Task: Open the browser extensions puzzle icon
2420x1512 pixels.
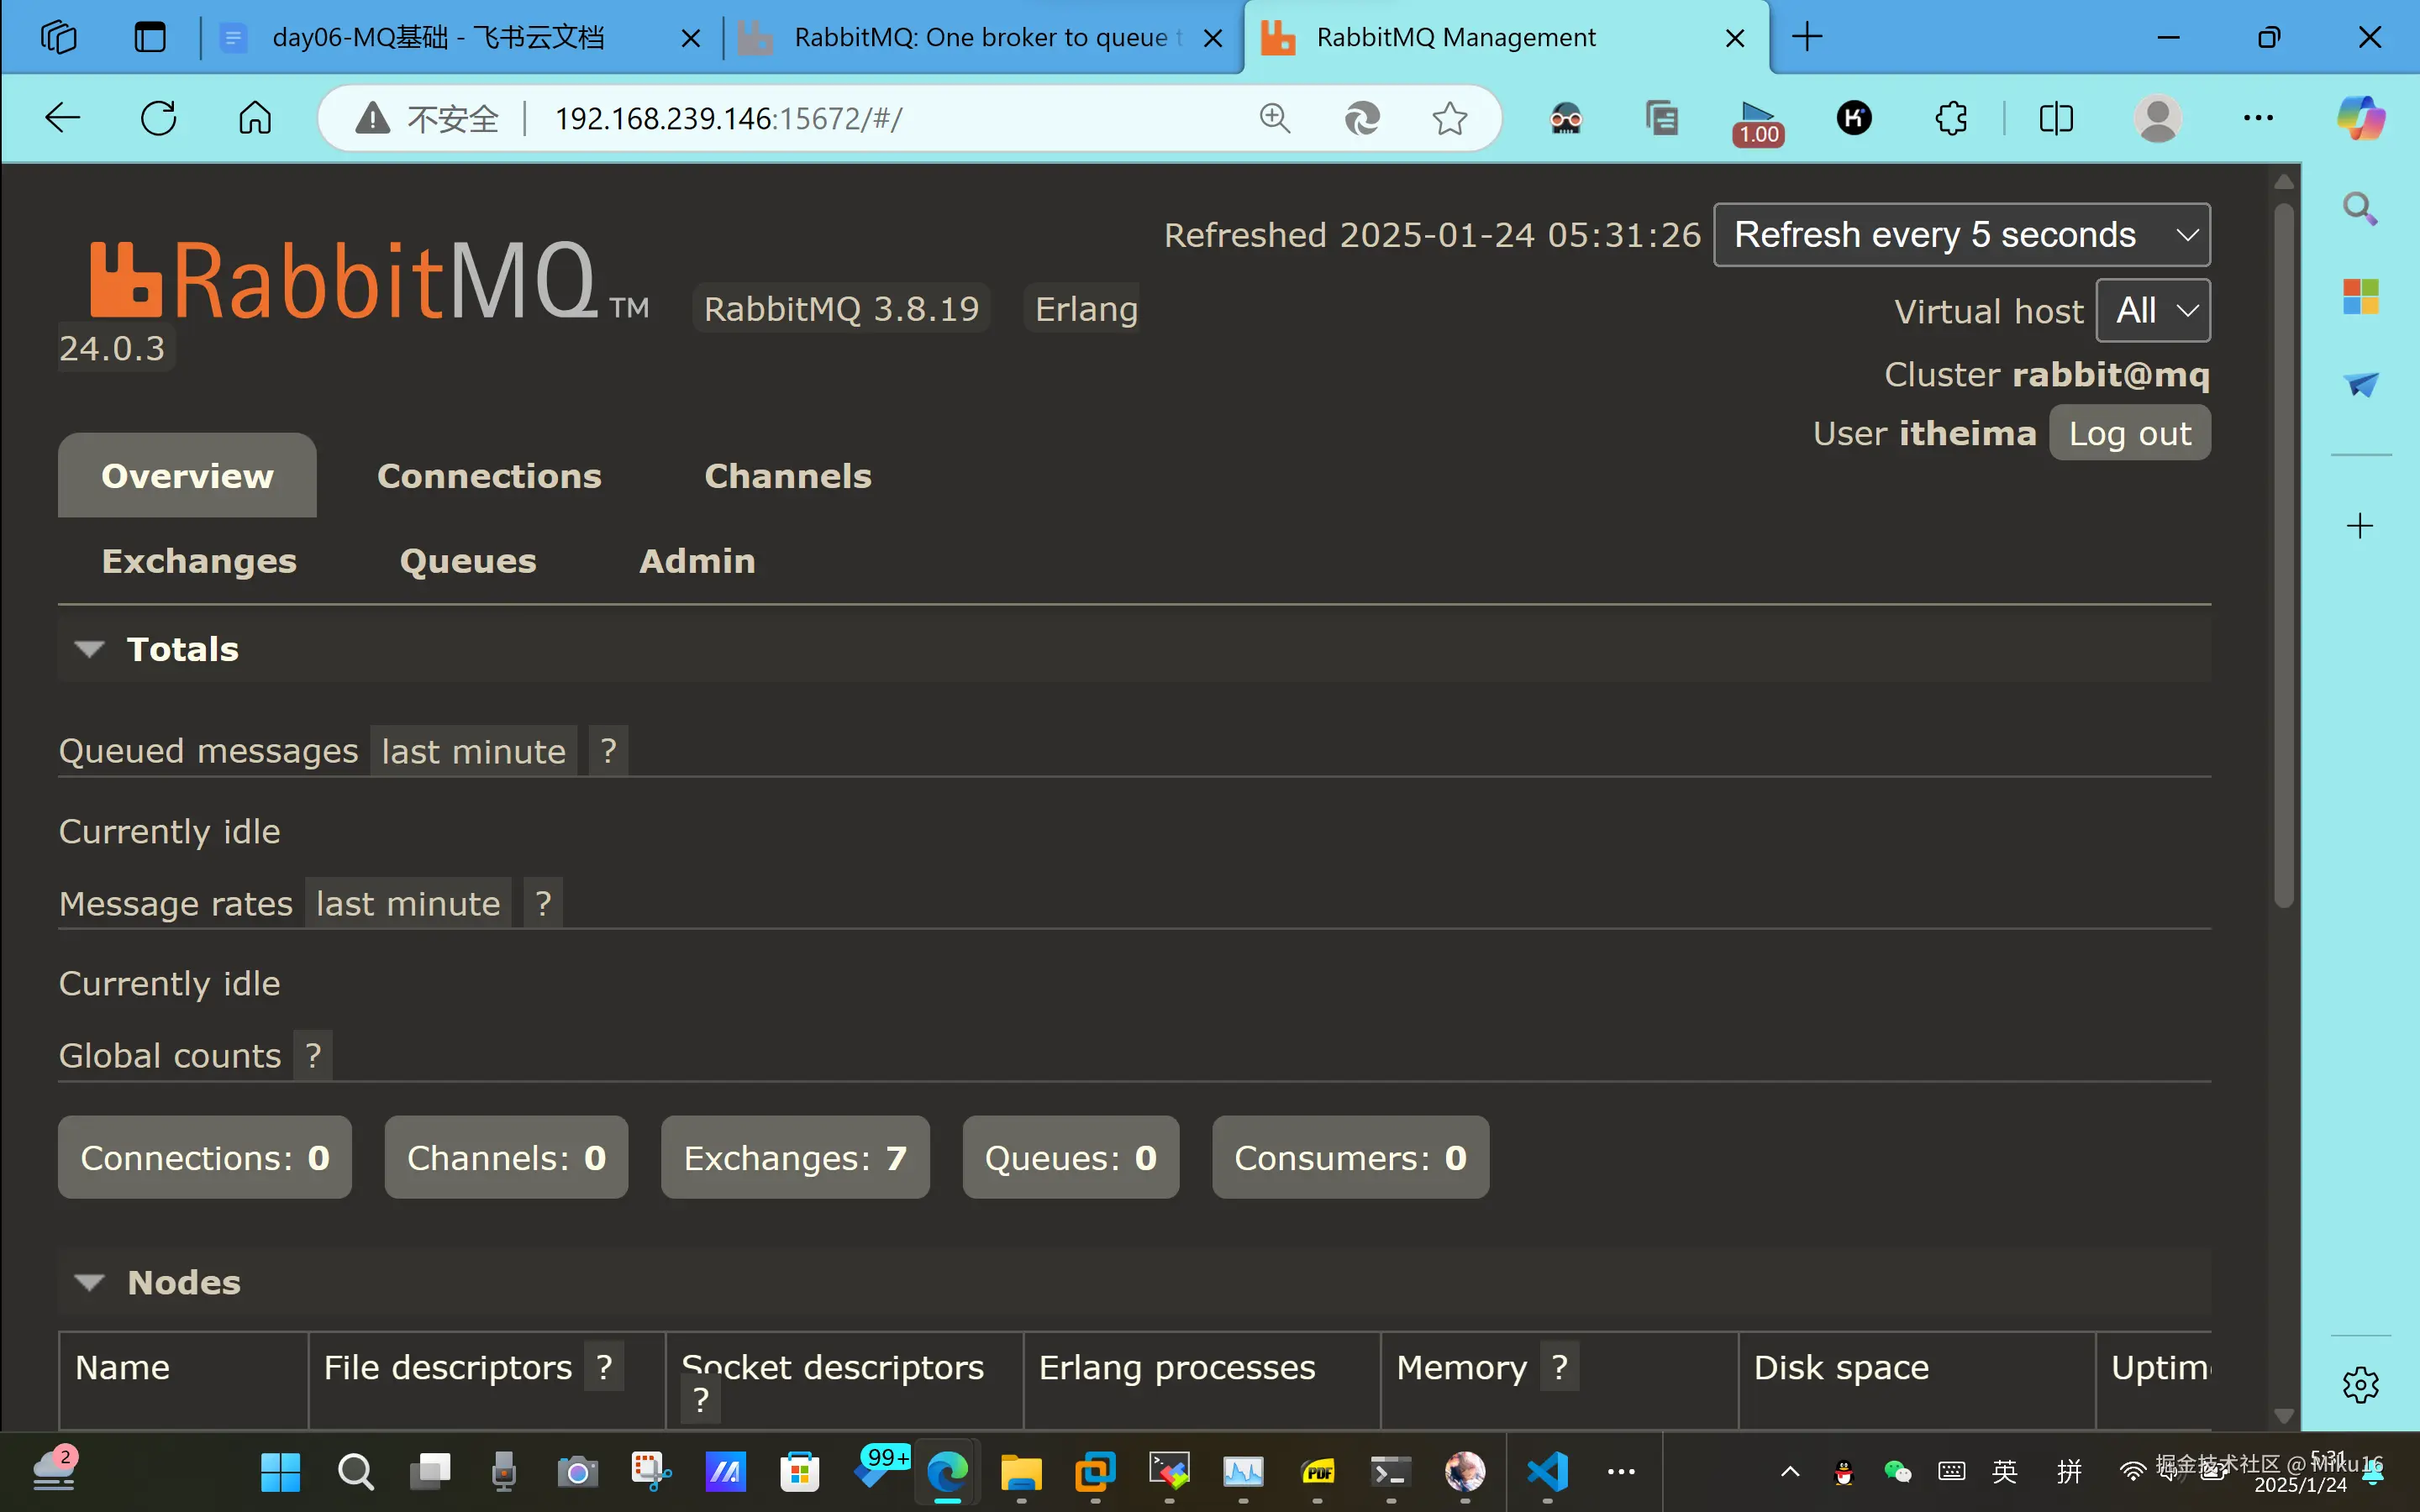Action: click(x=1951, y=119)
